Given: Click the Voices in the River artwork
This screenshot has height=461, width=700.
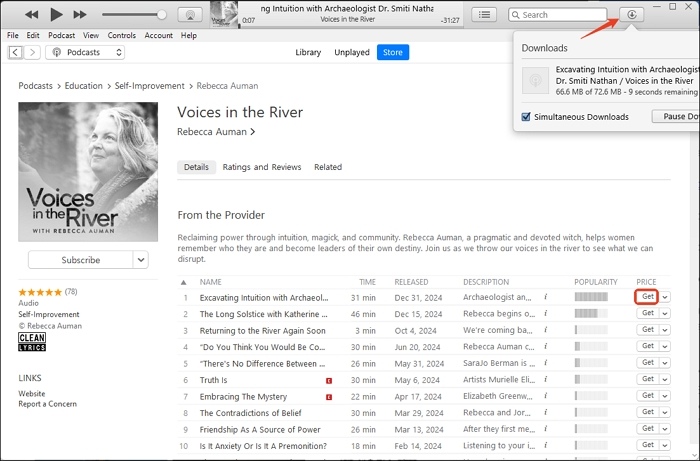Looking at the screenshot, I should [x=88, y=172].
